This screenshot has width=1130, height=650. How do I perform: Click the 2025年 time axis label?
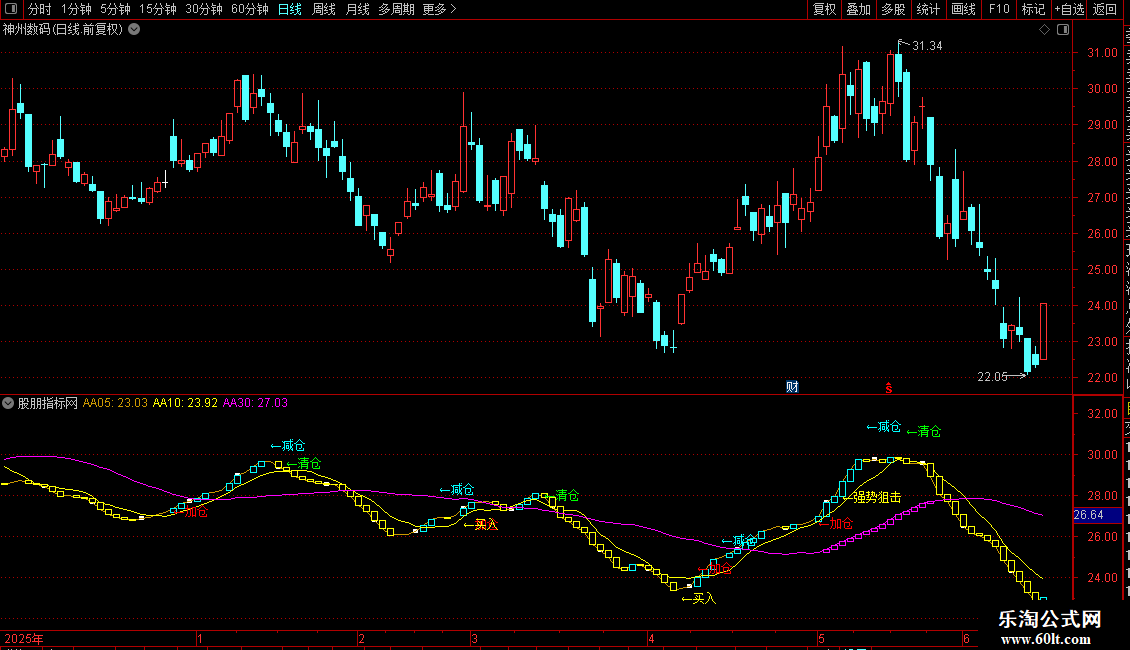24,638
